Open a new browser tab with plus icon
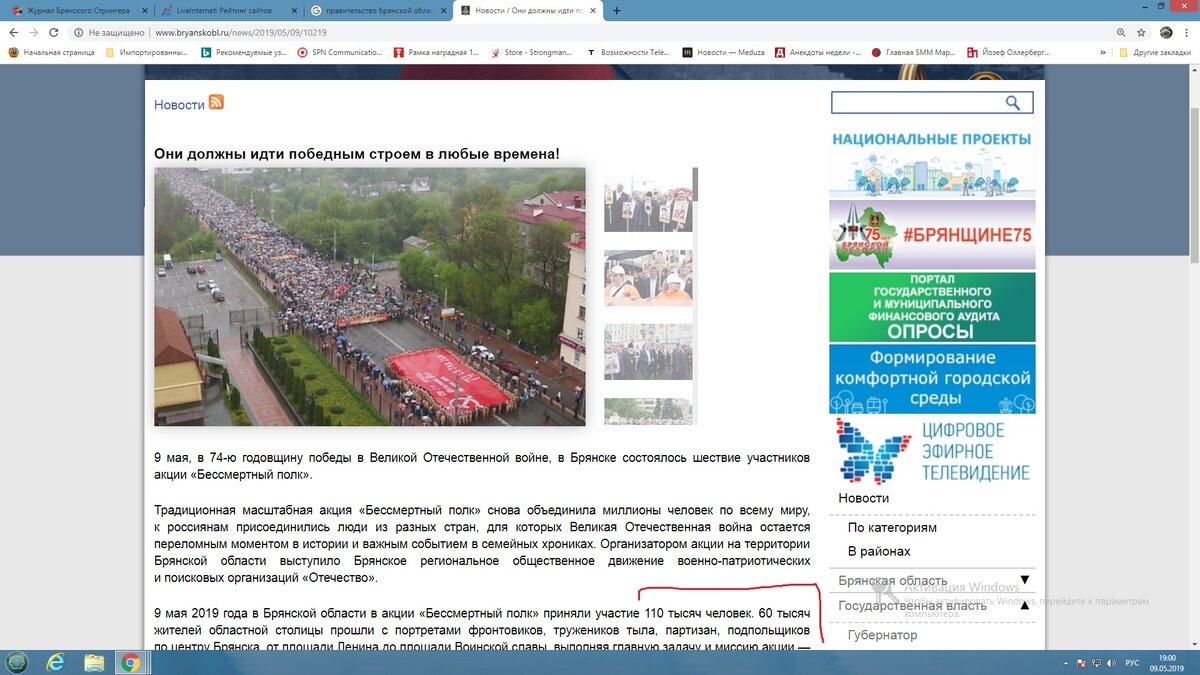Viewport: 1200px width, 675px height. pos(616,11)
